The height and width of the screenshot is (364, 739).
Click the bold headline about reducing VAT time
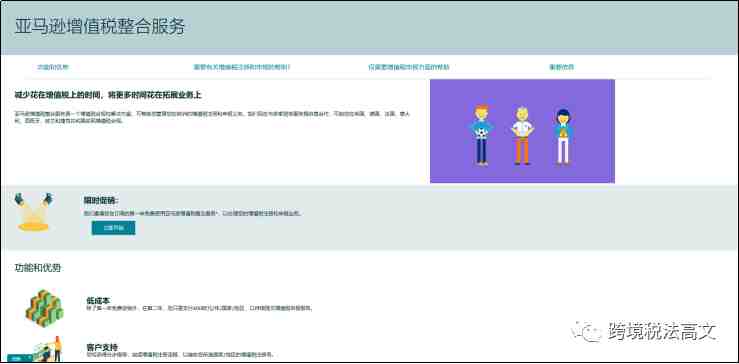(x=108, y=95)
